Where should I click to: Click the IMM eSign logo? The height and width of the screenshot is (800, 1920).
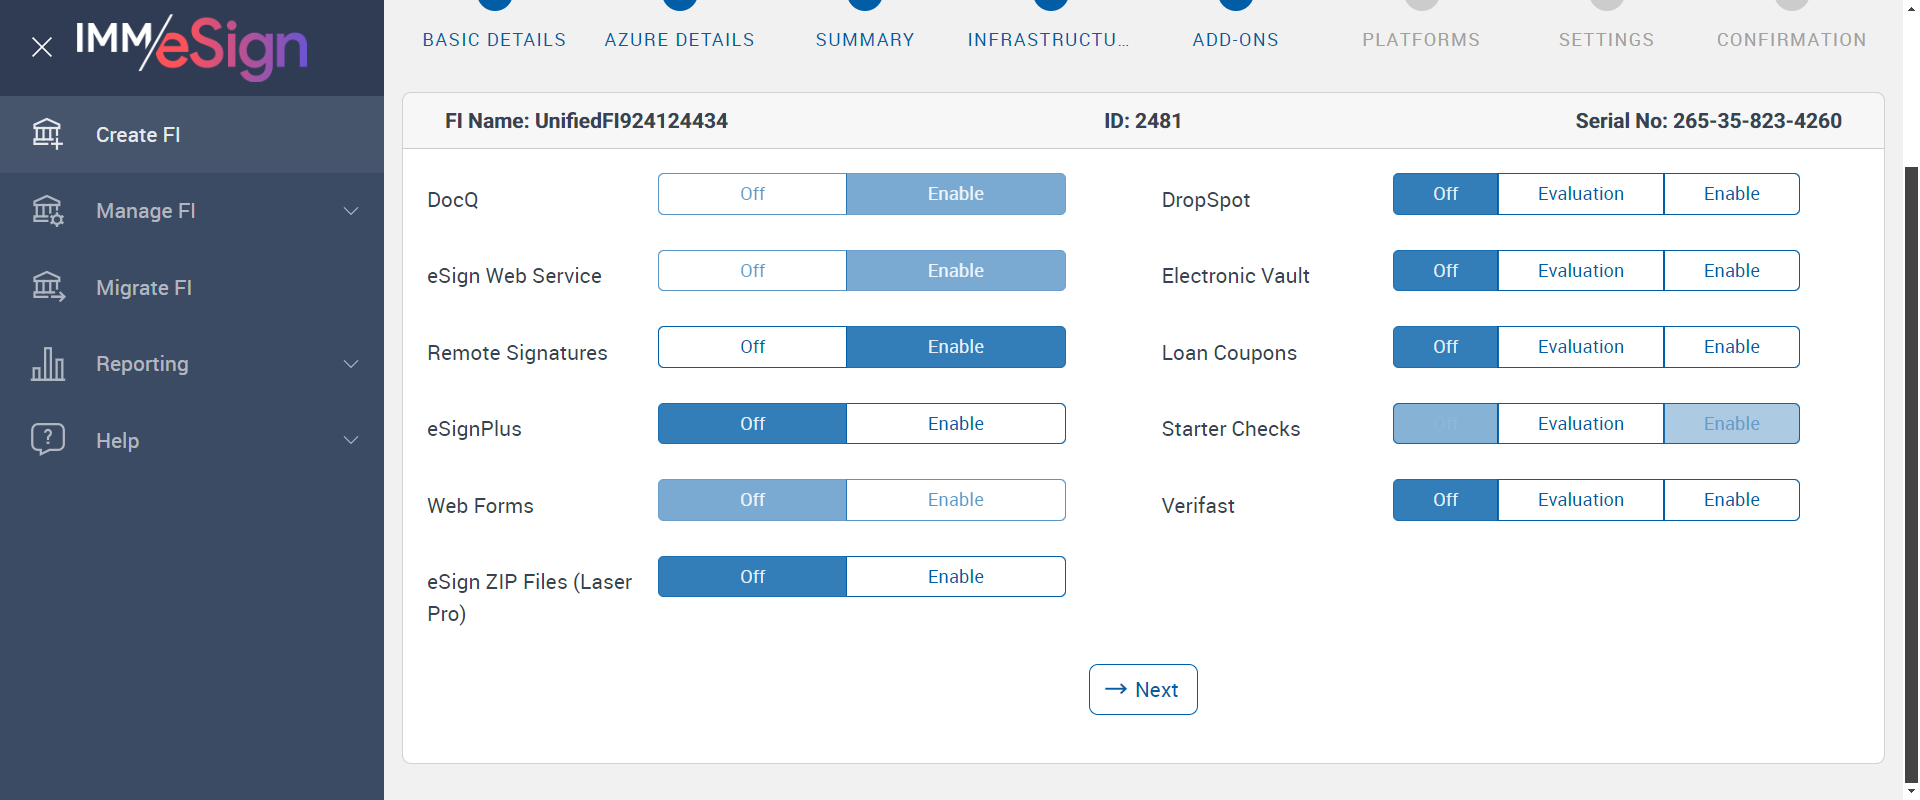pos(191,47)
